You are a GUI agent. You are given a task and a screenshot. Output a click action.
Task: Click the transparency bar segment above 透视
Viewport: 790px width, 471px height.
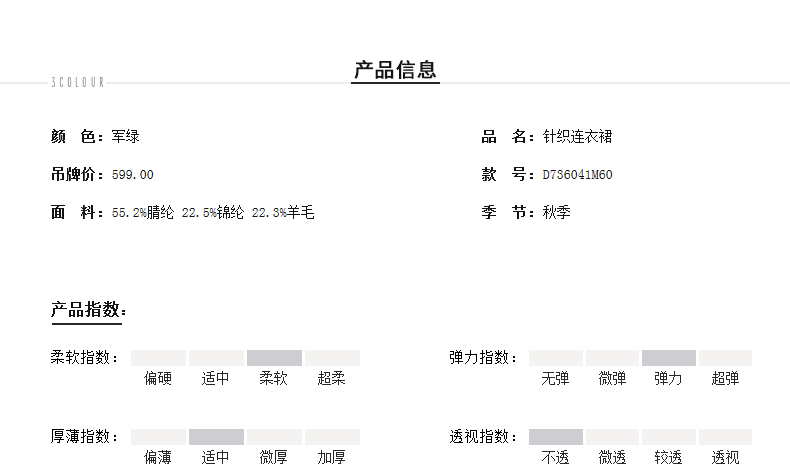[x=725, y=437]
